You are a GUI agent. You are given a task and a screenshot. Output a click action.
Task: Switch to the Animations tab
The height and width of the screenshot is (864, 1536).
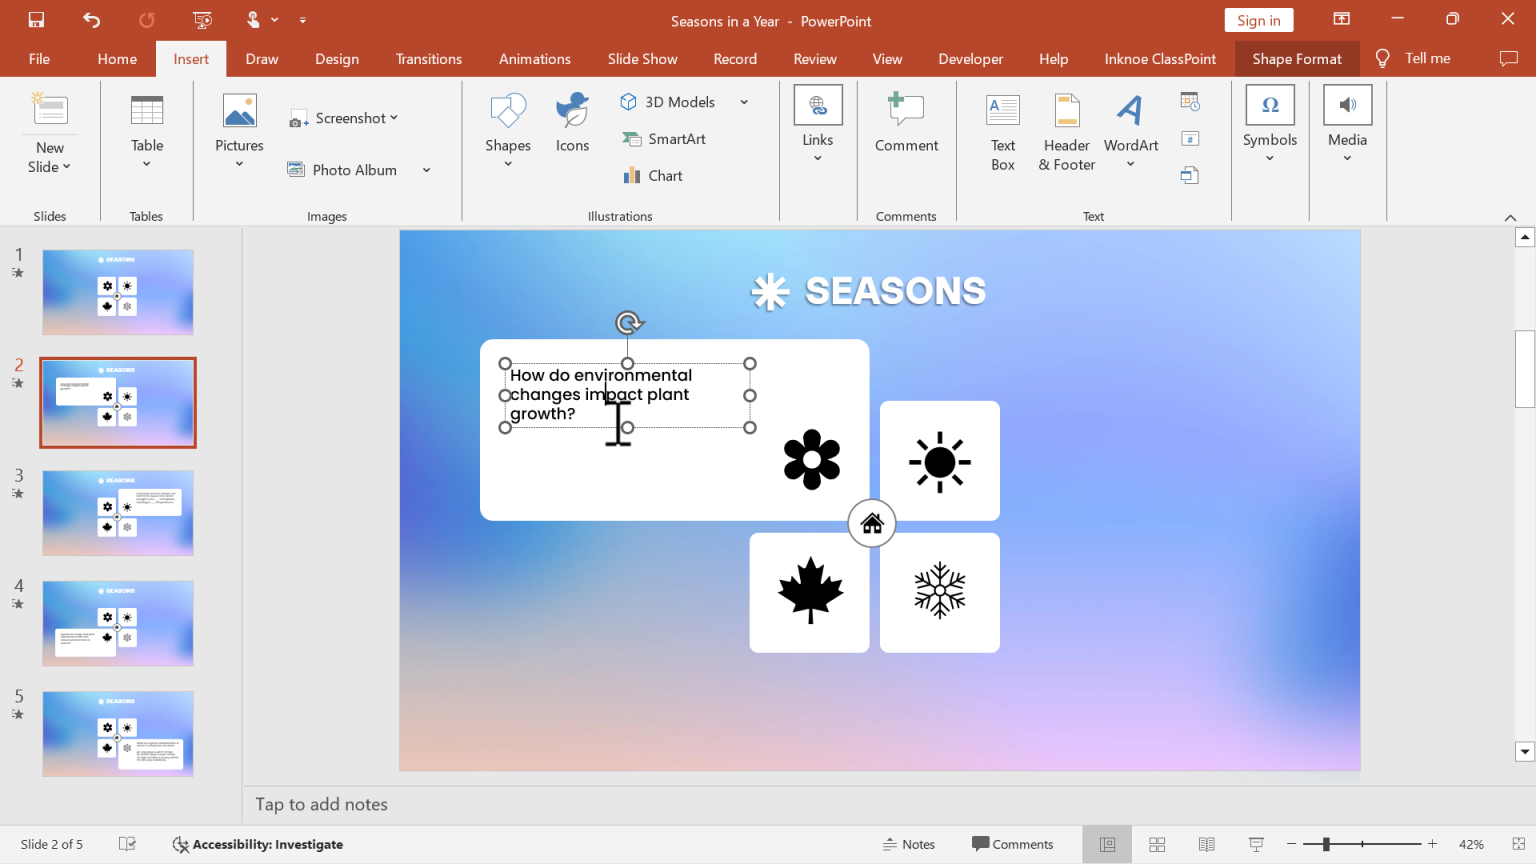(534, 58)
